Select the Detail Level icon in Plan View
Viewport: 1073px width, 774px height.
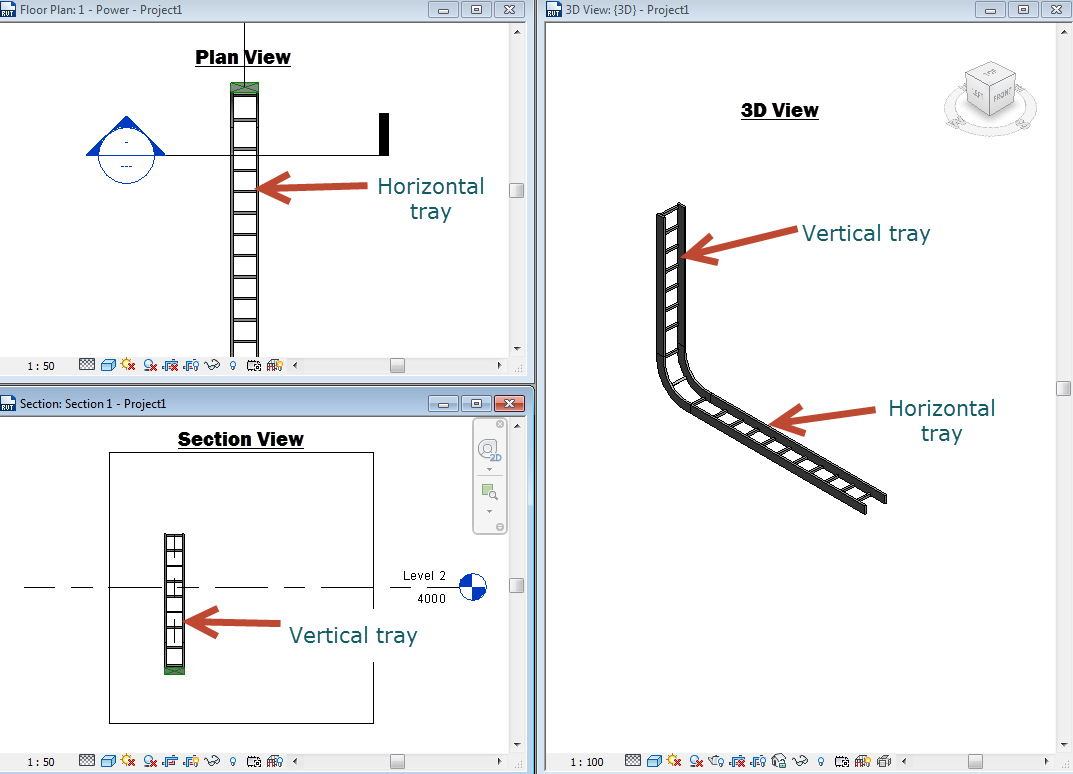87,365
